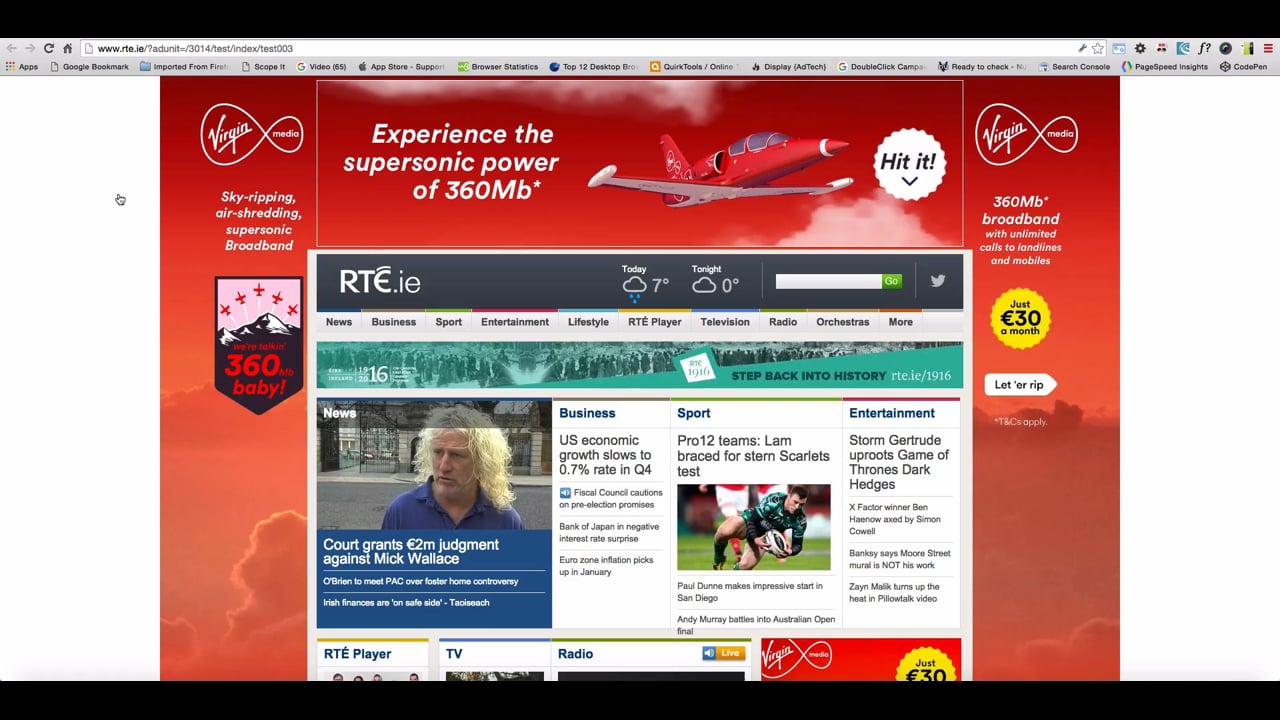Viewport: 1280px width, 720px height.
Task: Open the Radio nav tab
Action: (x=783, y=322)
